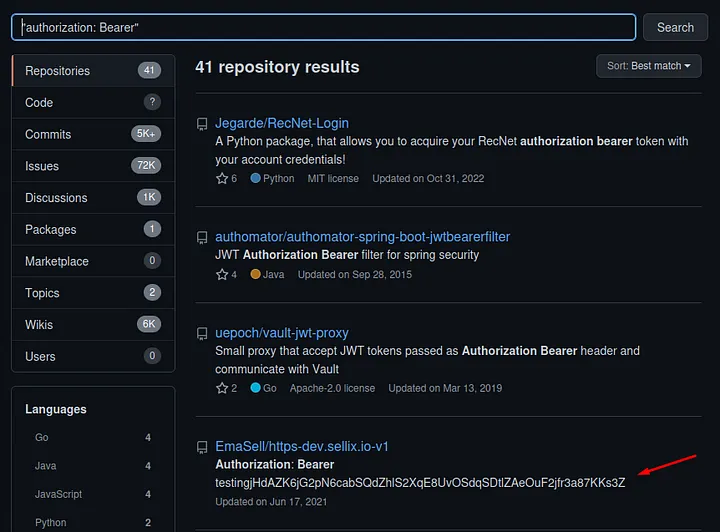Click the Java language dot on authomator
720x532 pixels.
click(255, 274)
